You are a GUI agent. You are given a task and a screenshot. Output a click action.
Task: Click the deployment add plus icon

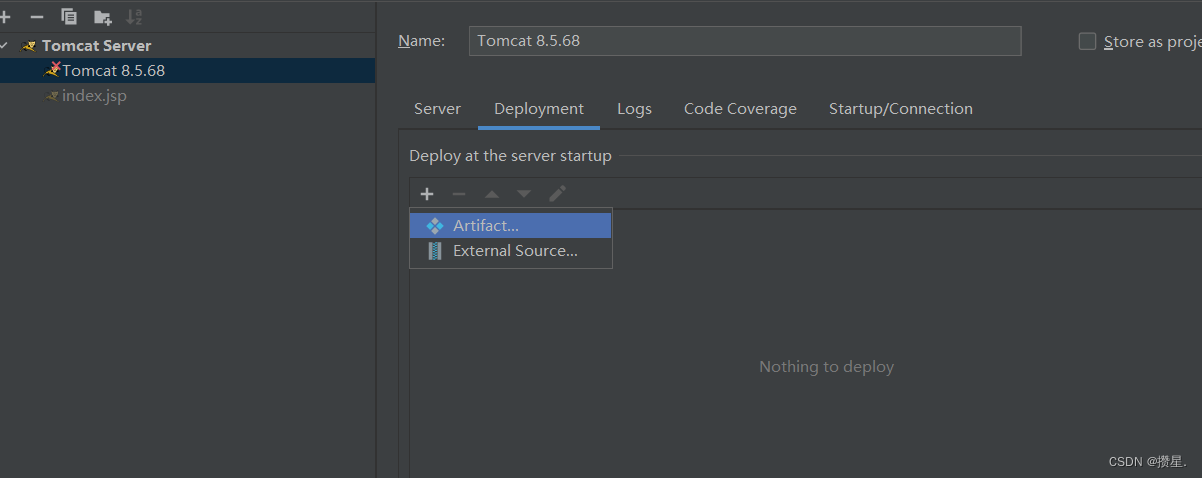pyautogui.click(x=427, y=194)
